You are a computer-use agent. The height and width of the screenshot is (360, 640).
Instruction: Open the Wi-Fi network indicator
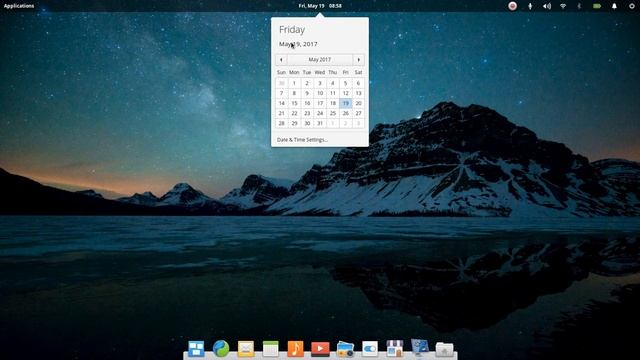(563, 6)
